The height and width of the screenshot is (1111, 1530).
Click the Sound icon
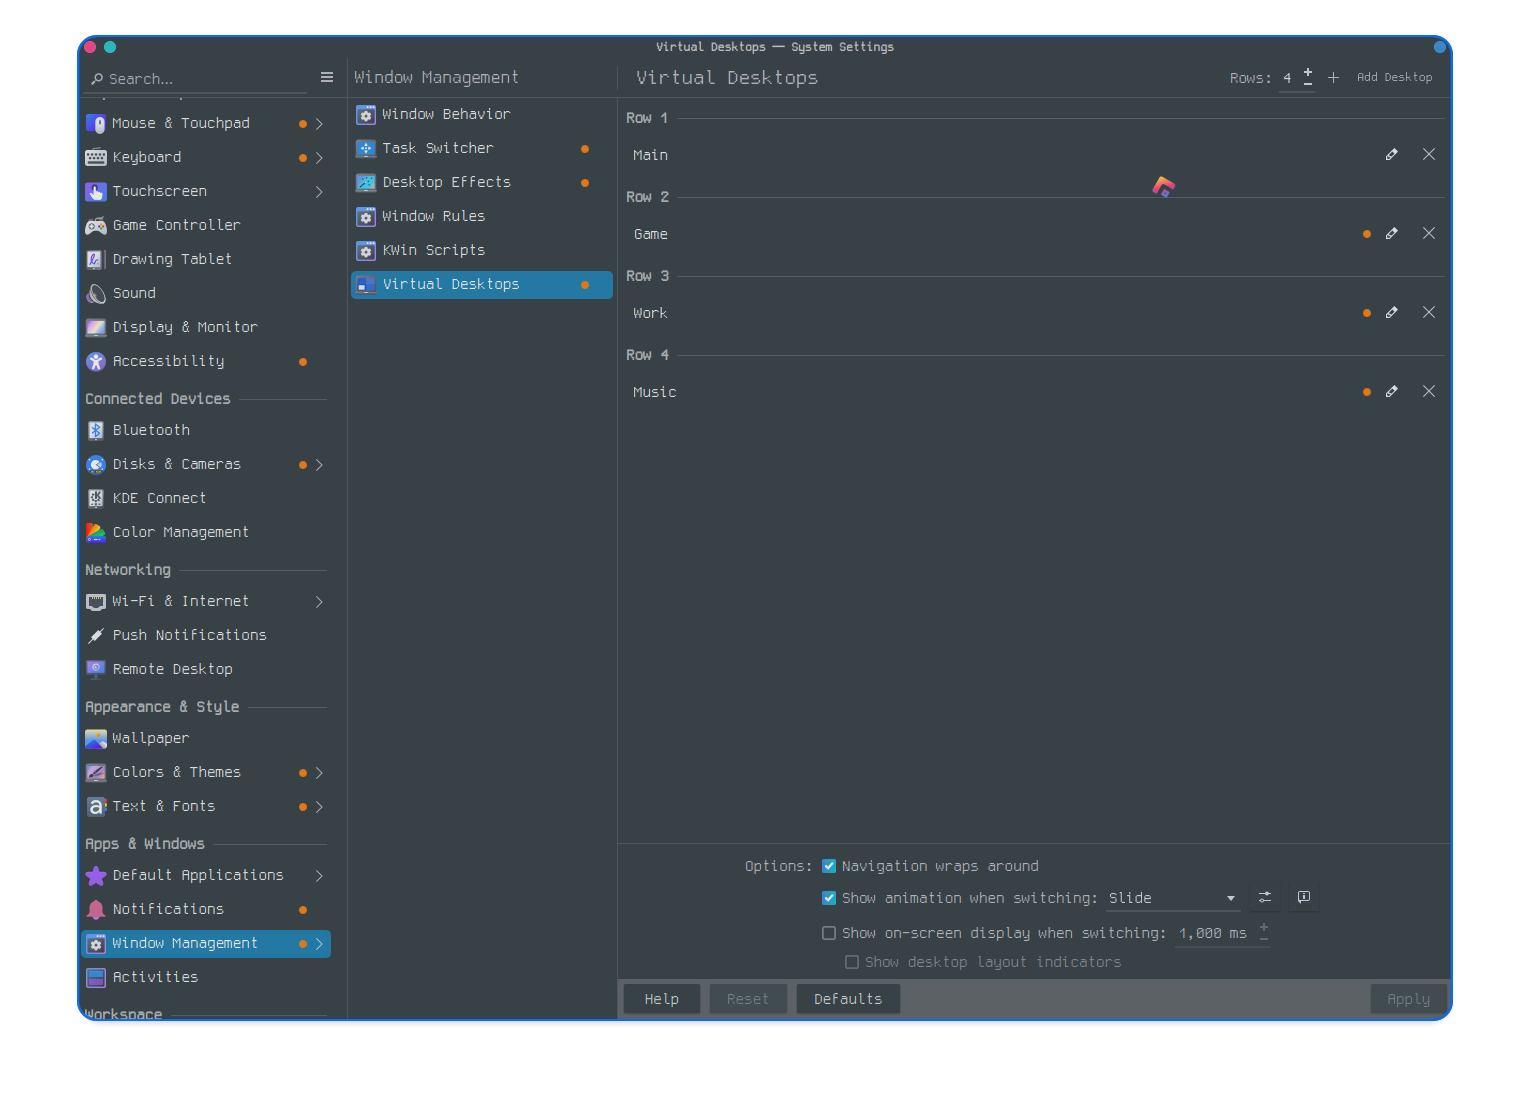pyautogui.click(x=96, y=293)
